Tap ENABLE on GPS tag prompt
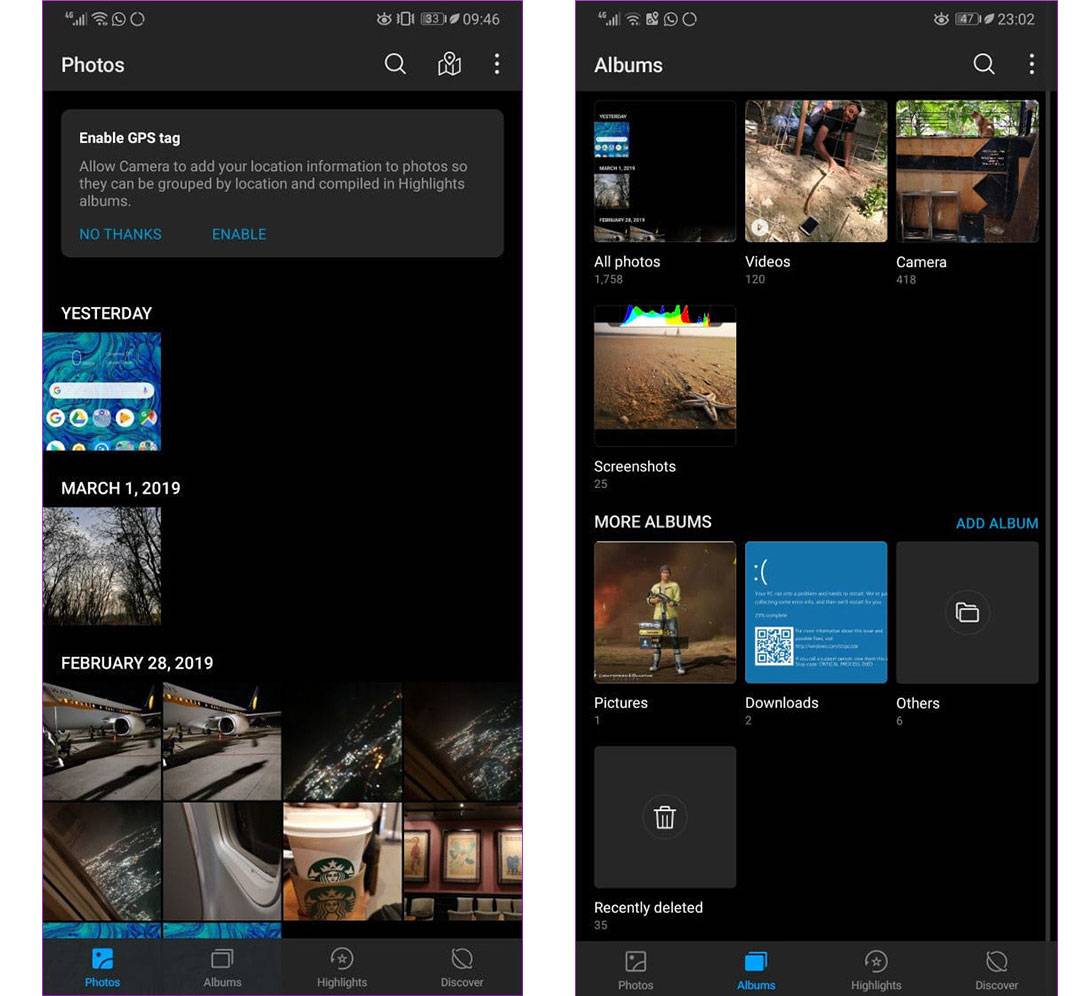Viewport: 1080px width, 996px height. point(239,234)
